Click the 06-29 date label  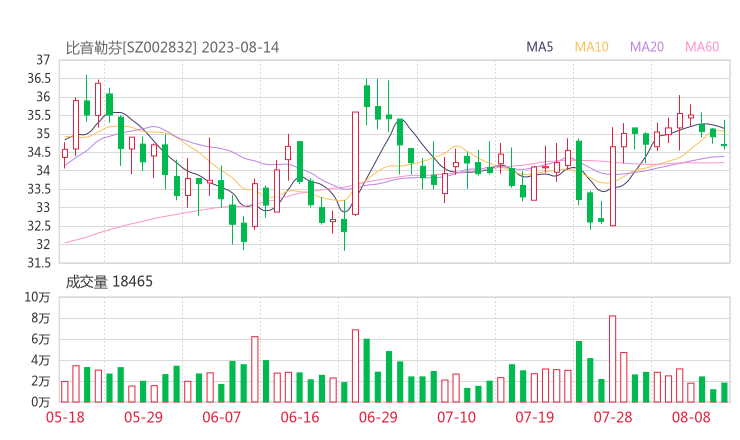(378, 417)
